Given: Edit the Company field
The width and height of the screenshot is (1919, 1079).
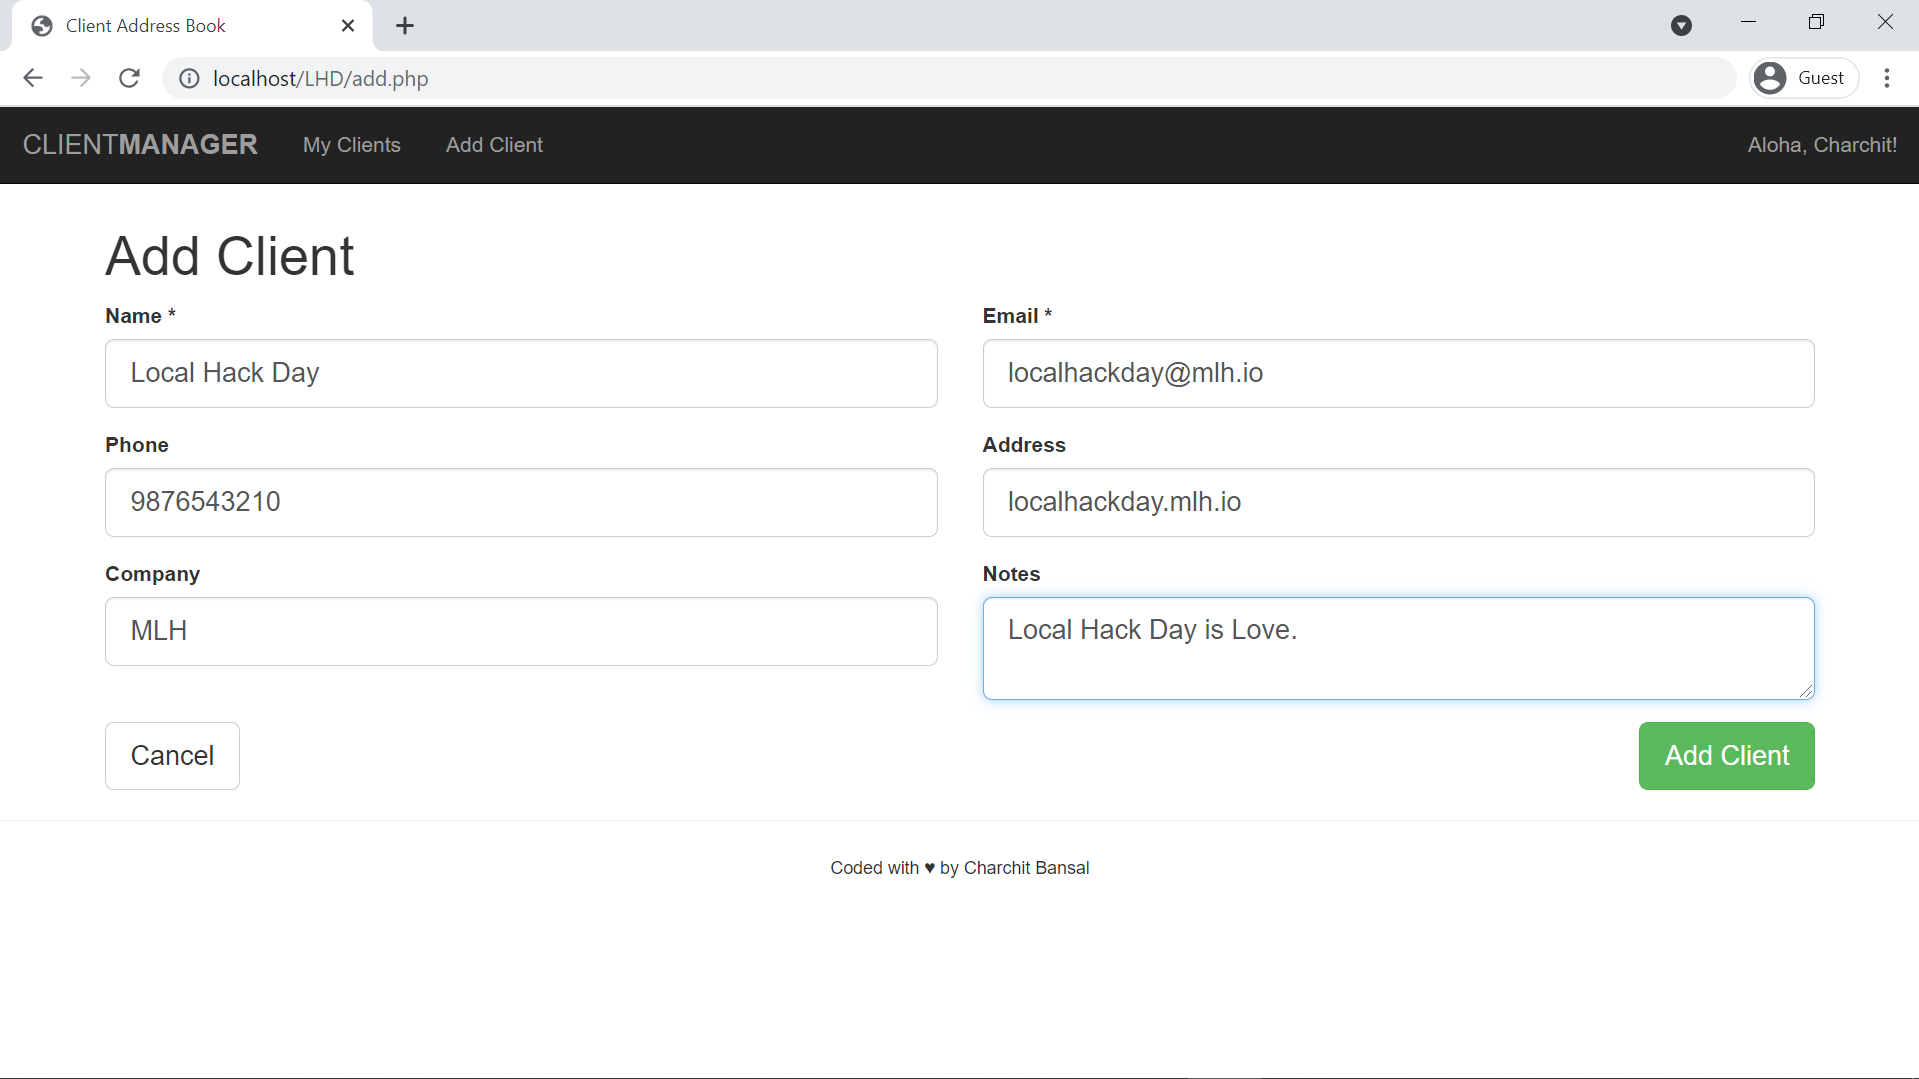Looking at the screenshot, I should click(521, 631).
